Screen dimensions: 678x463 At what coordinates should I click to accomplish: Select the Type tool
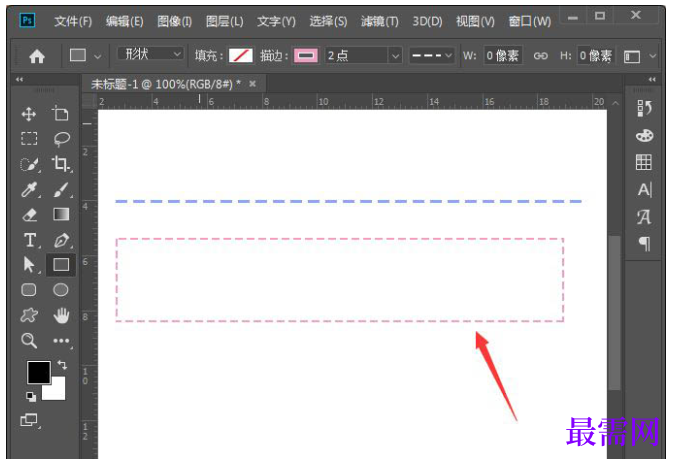point(30,240)
